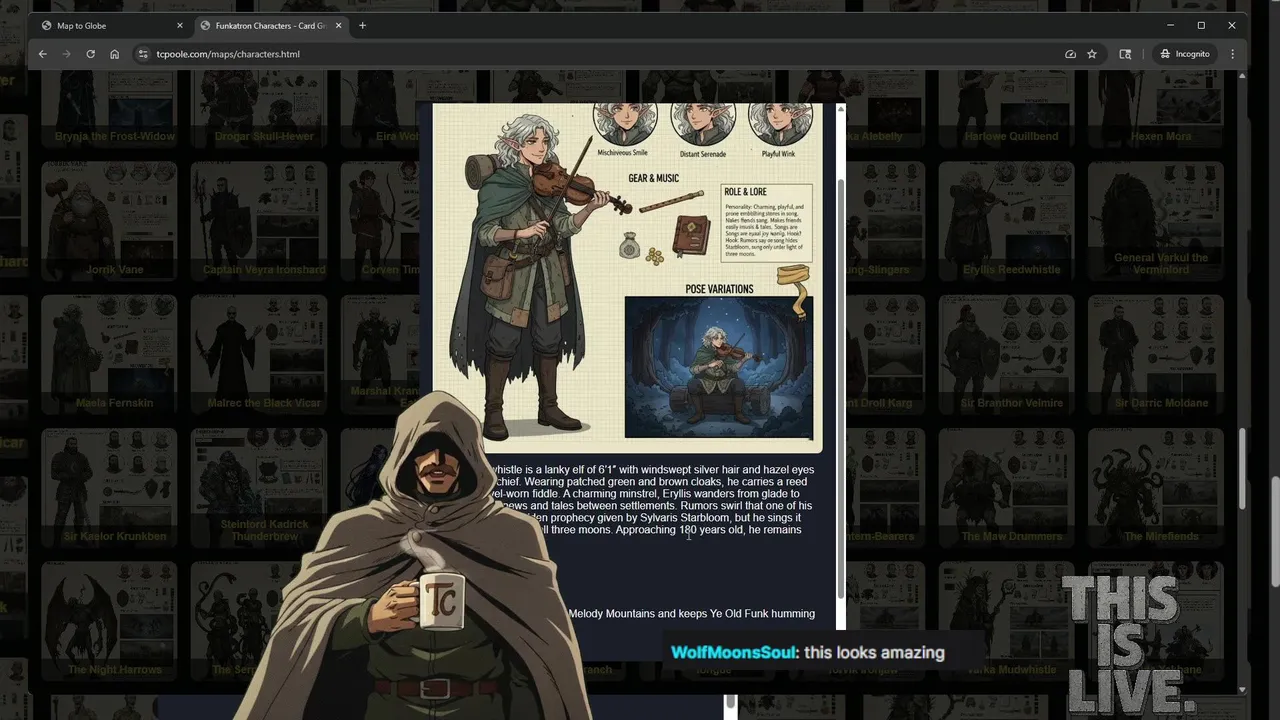Open the Maela Fernskin card

110,354
